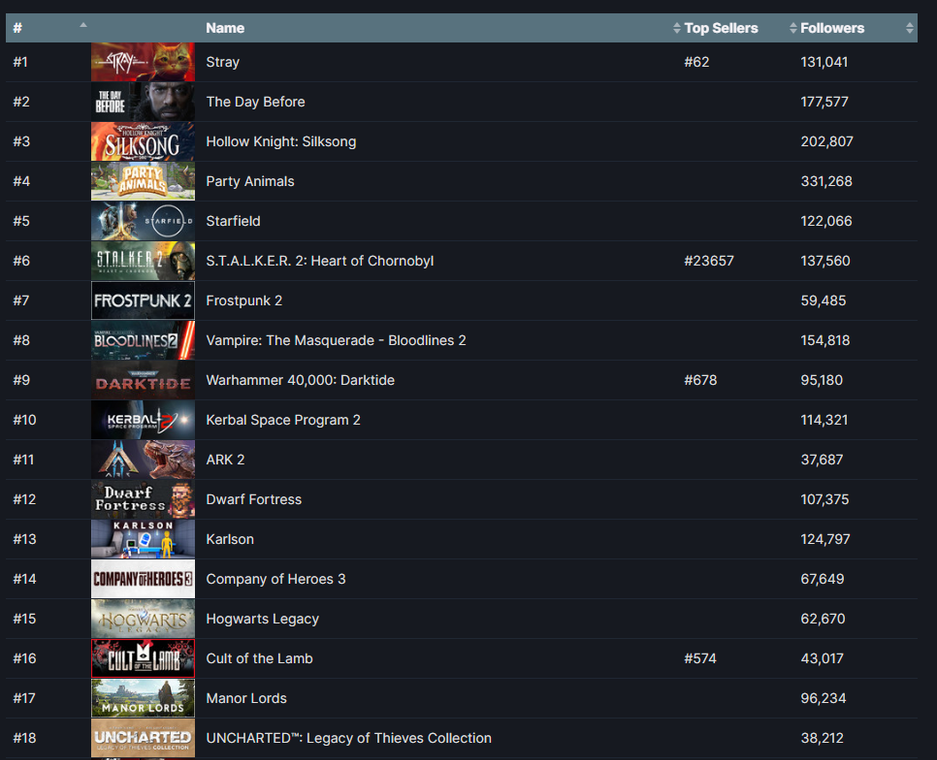This screenshot has height=760, width=937.
Task: Open the Karlson capsule image
Action: click(x=143, y=539)
